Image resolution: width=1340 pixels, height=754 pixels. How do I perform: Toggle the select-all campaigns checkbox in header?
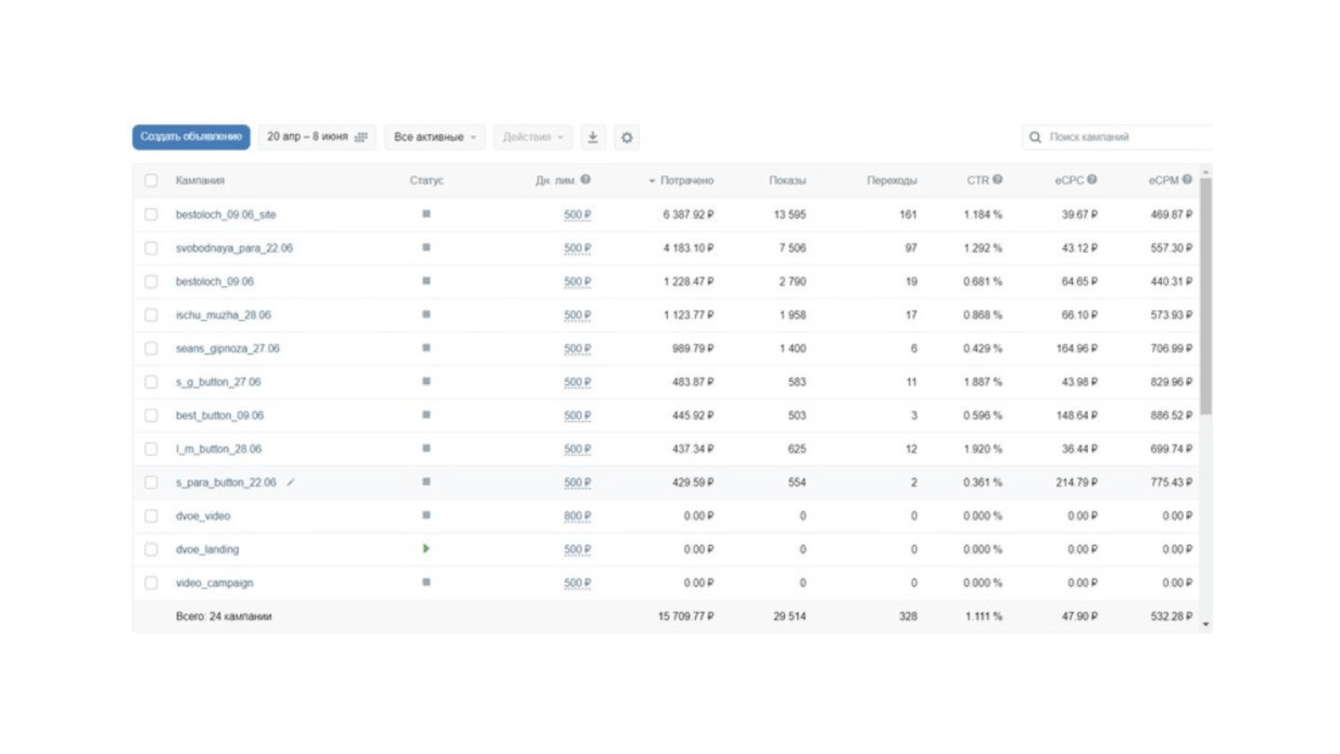pos(151,181)
